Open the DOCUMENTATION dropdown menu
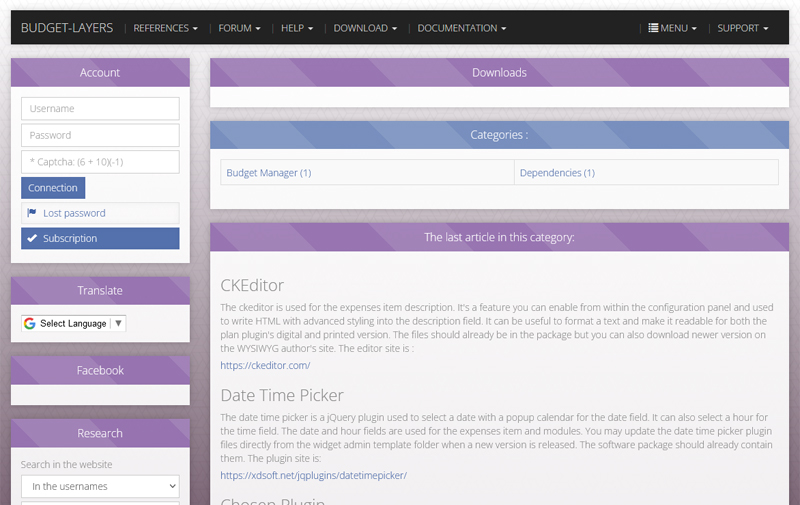This screenshot has width=800, height=505. click(462, 28)
